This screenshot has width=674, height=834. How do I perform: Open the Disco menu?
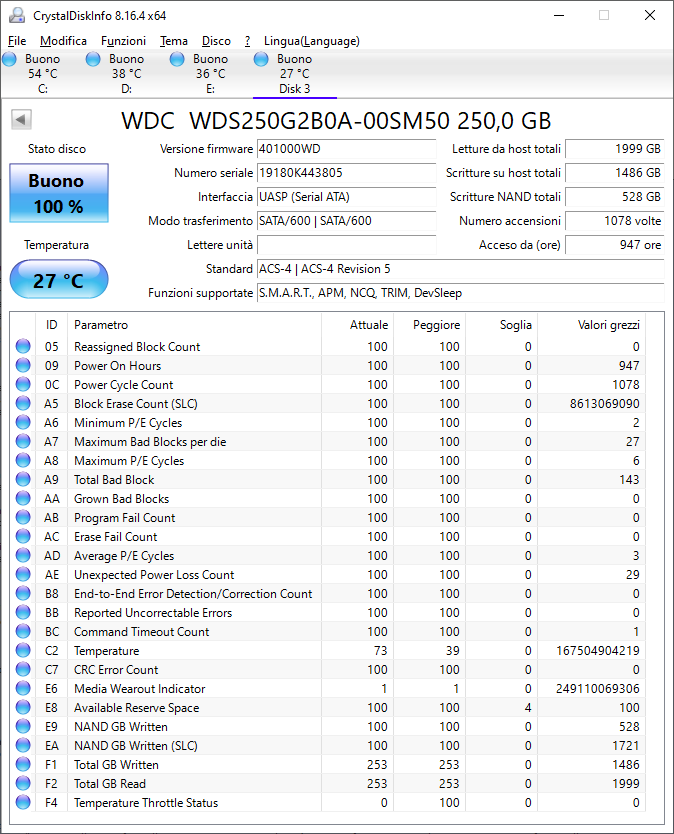(x=216, y=41)
